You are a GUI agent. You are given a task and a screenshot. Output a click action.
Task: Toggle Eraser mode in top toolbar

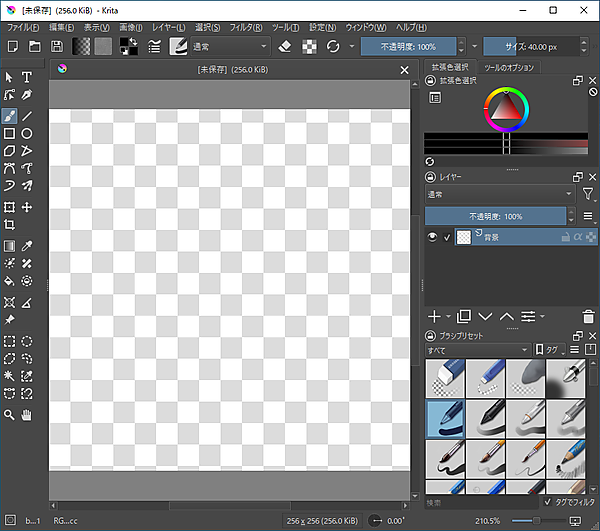click(x=284, y=46)
